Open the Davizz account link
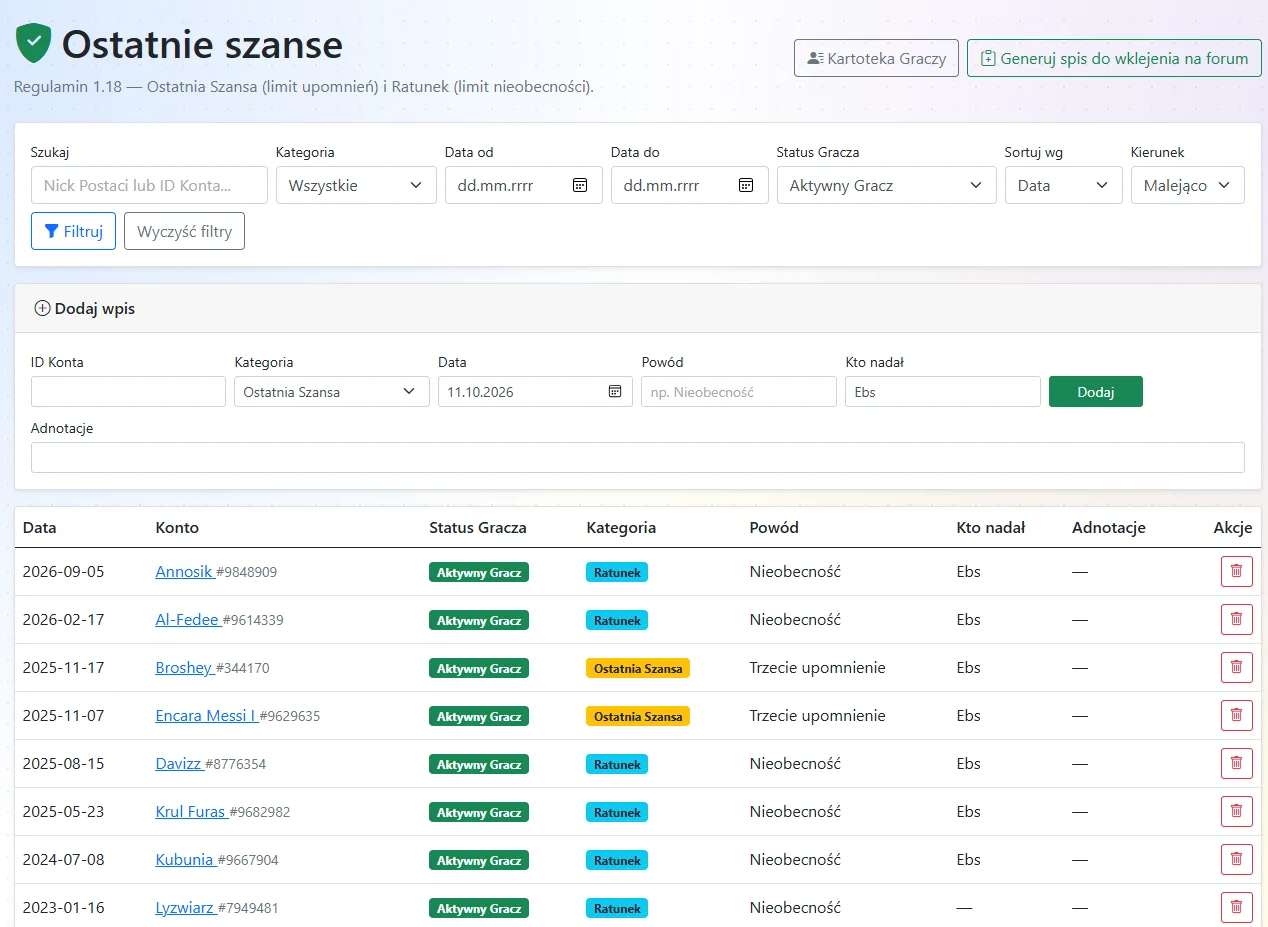The width and height of the screenshot is (1268, 927). click(x=179, y=763)
